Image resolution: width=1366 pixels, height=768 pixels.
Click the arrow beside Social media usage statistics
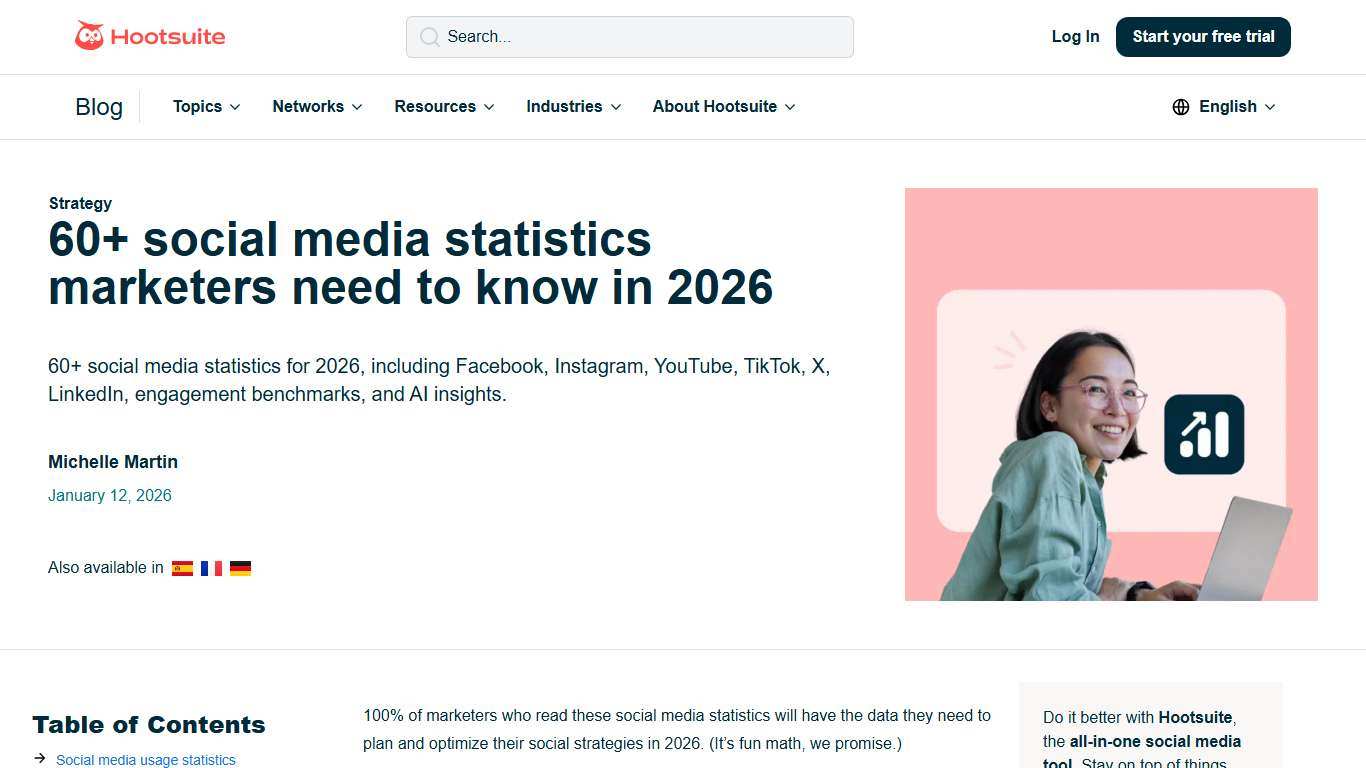click(x=40, y=758)
